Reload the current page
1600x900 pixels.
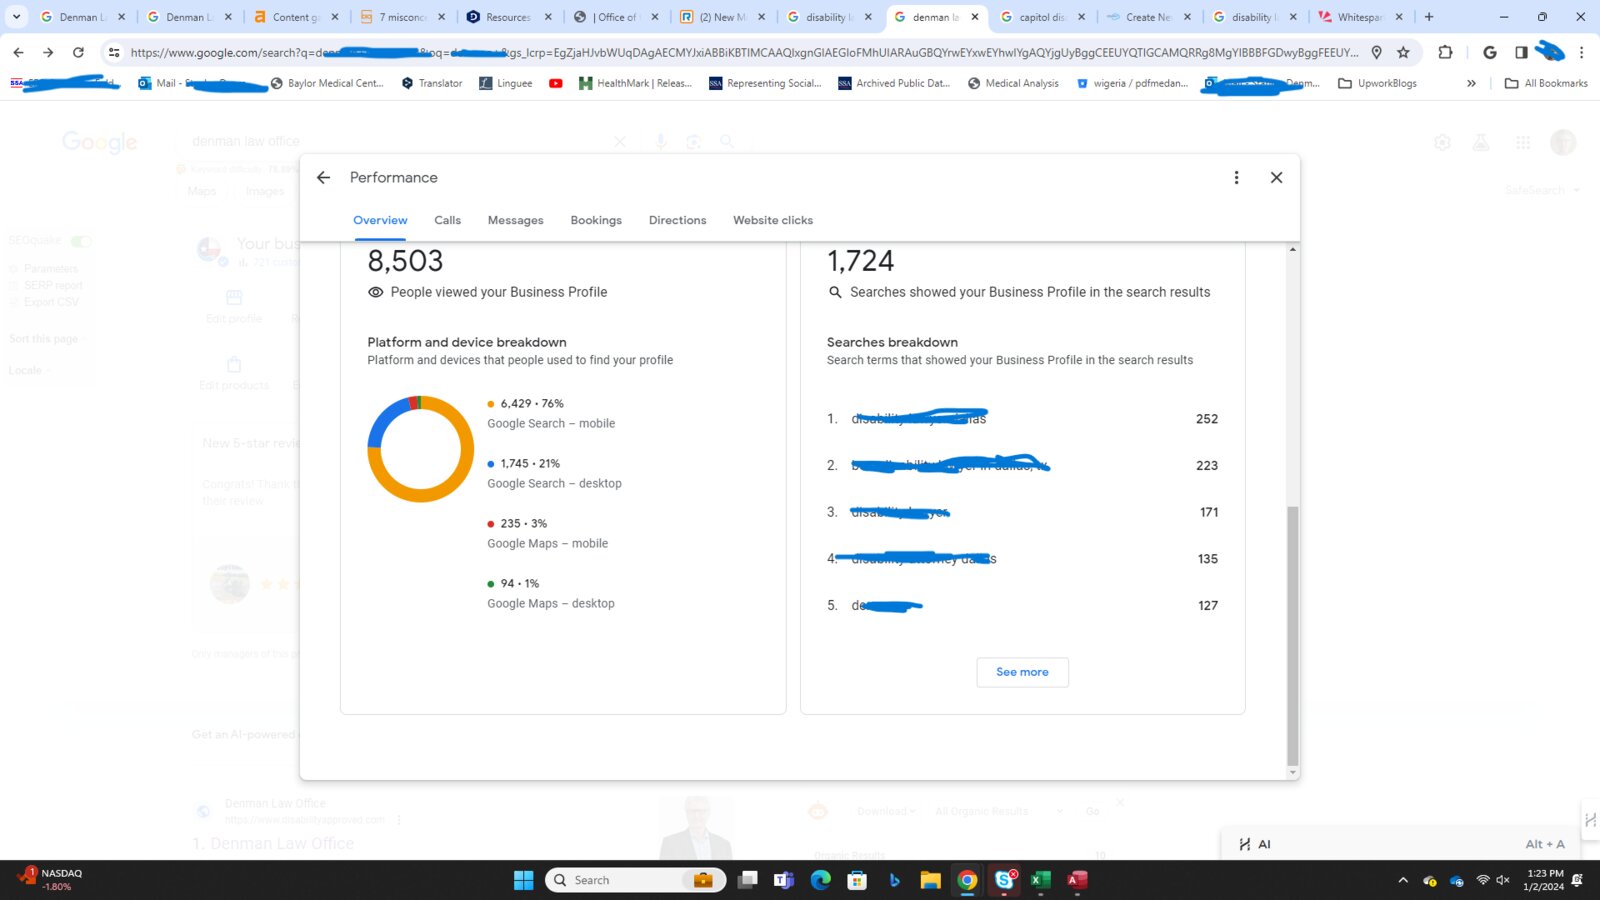tap(78, 52)
